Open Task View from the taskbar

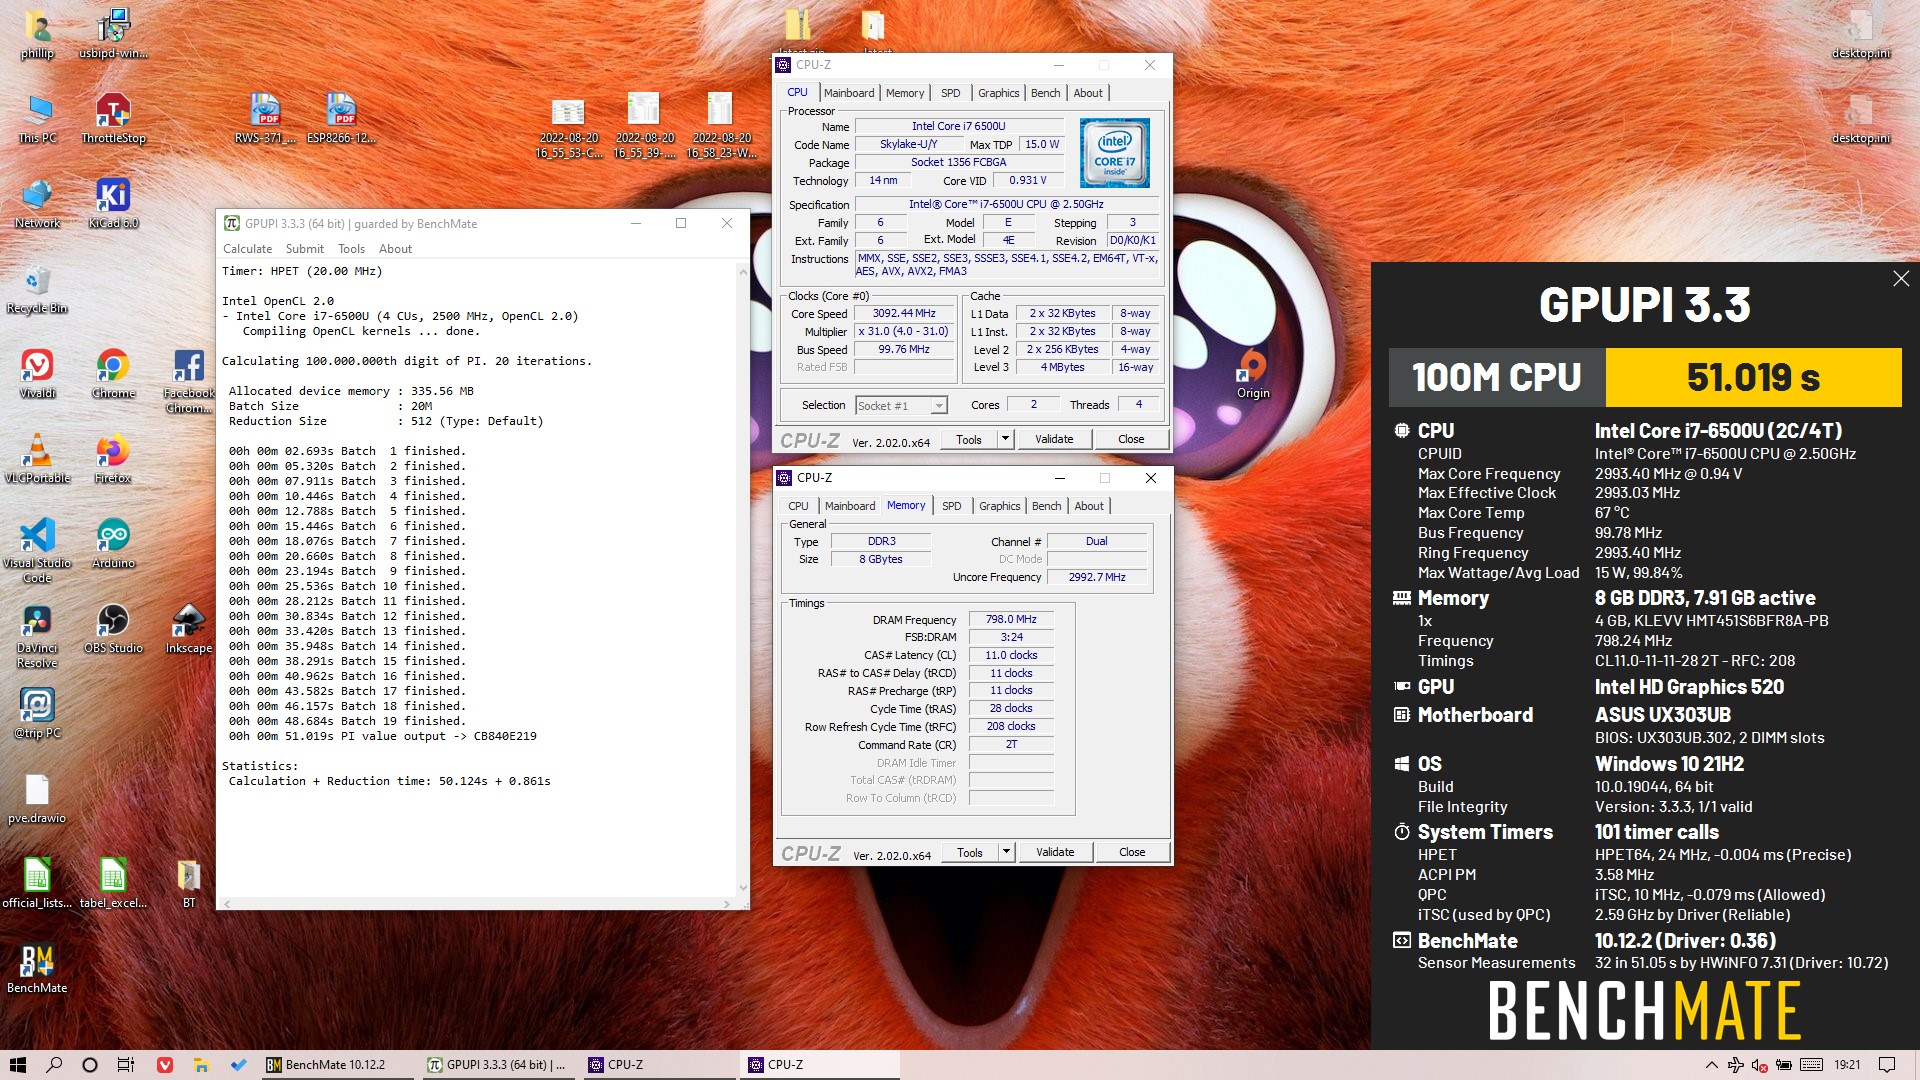(126, 1065)
